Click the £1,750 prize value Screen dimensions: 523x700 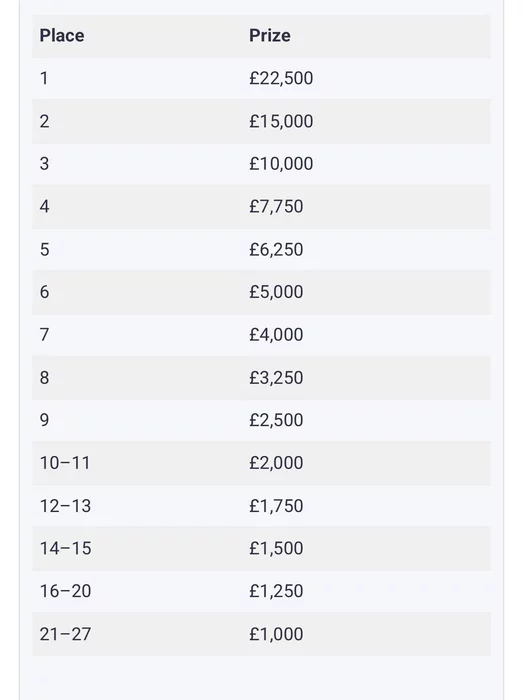[276, 505]
